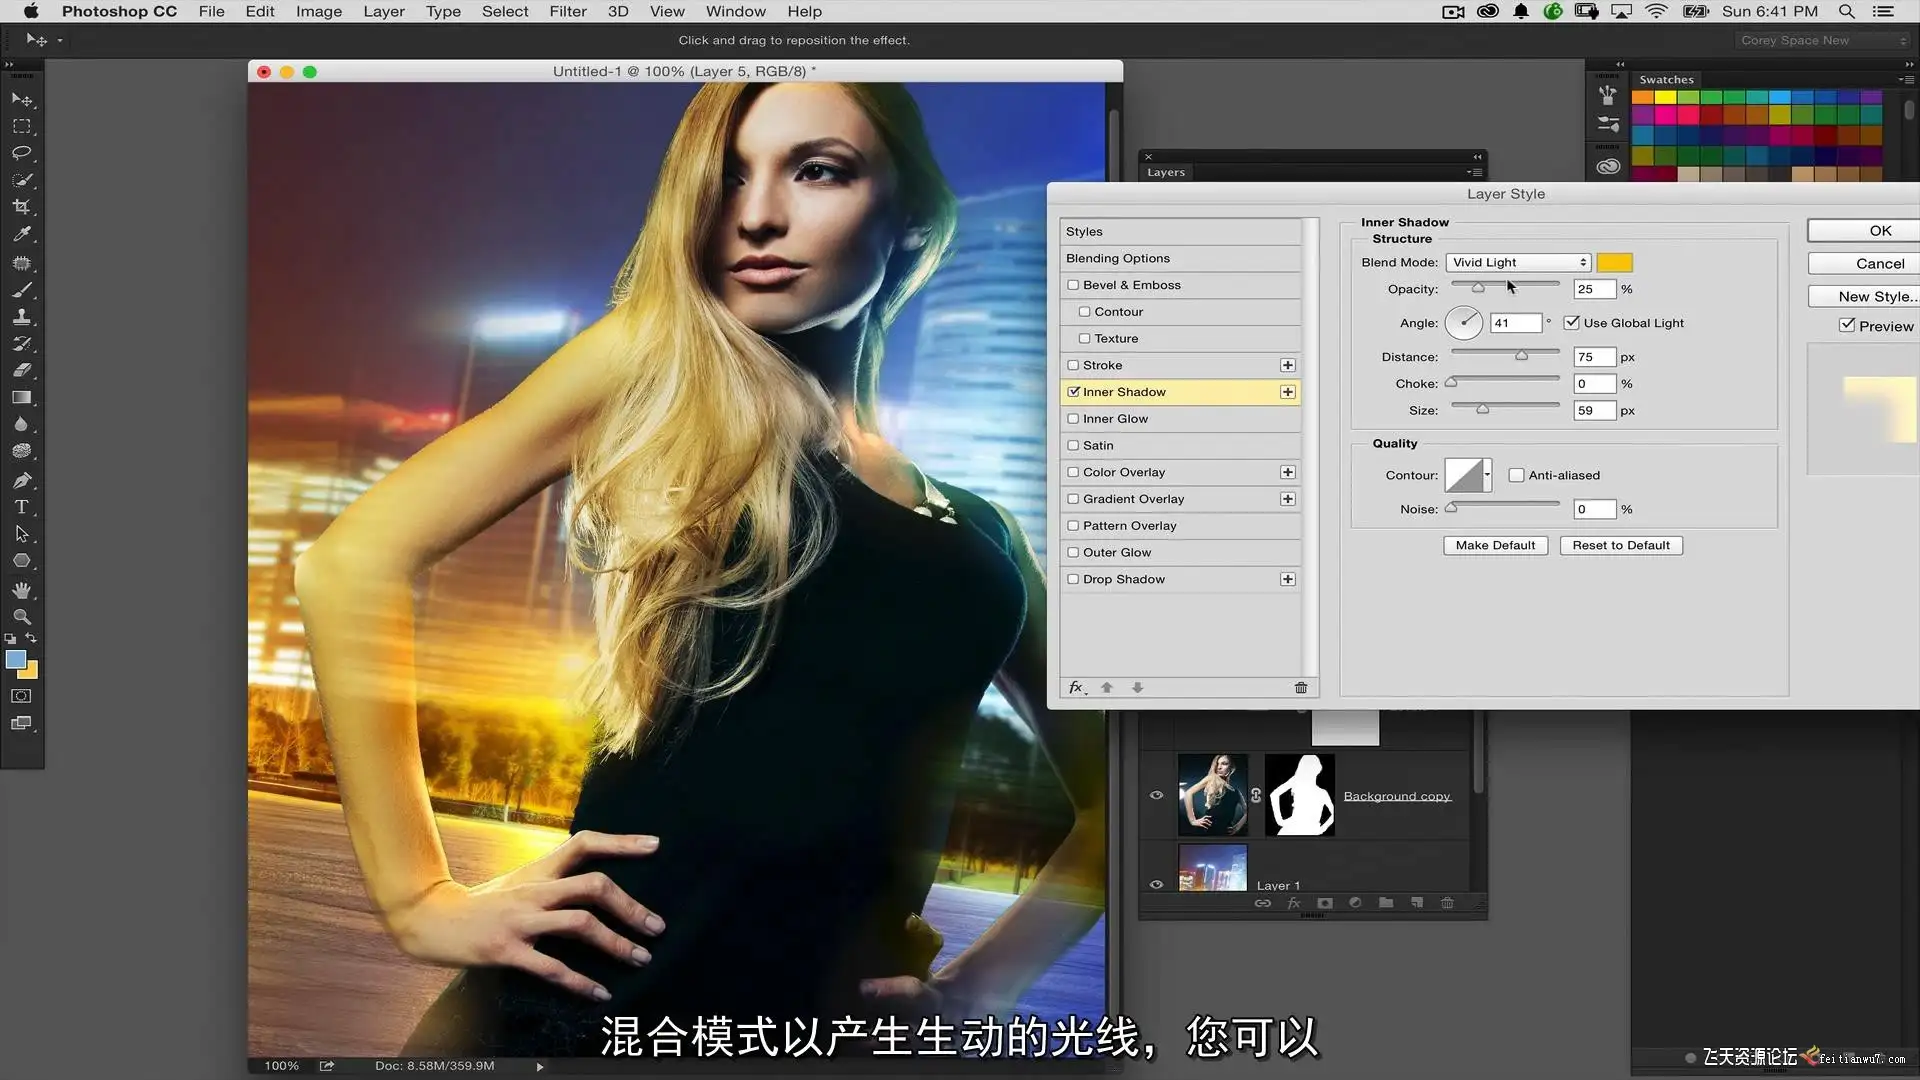The width and height of the screenshot is (1920, 1080).
Task: Disable Use Global Light checkbox
Action: (1572, 323)
